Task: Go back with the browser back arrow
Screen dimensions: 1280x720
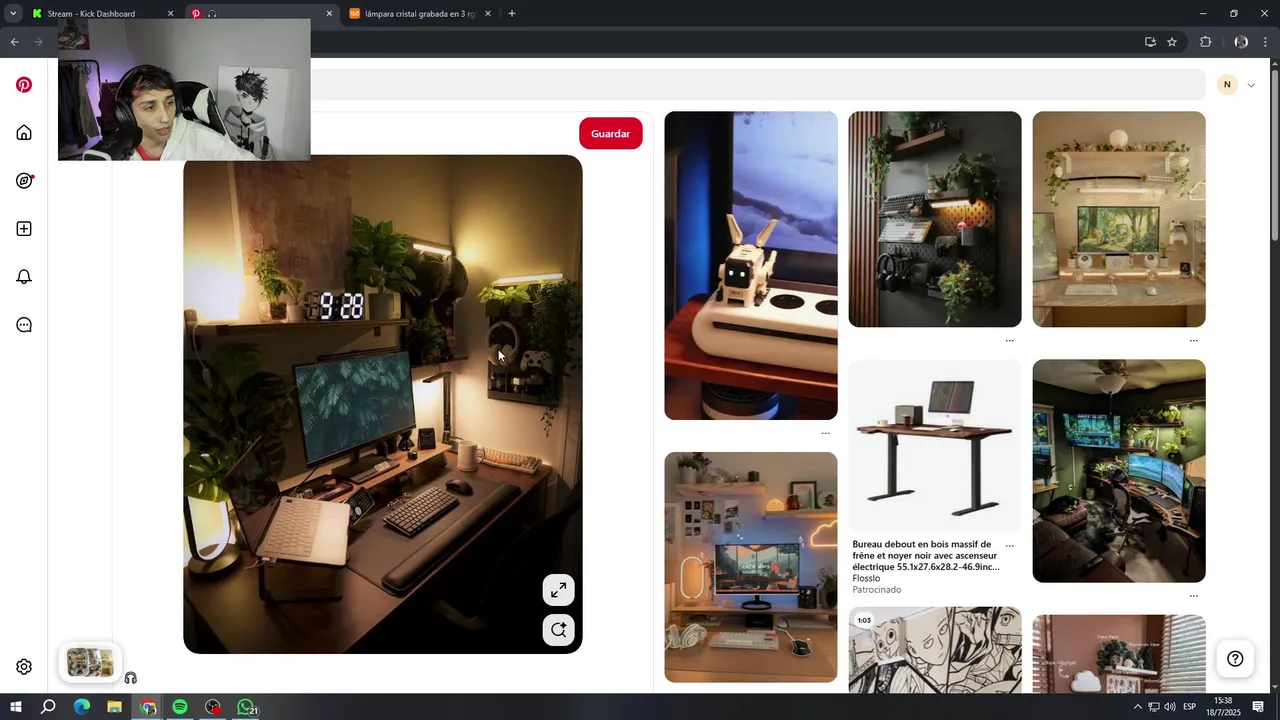Action: (x=14, y=42)
